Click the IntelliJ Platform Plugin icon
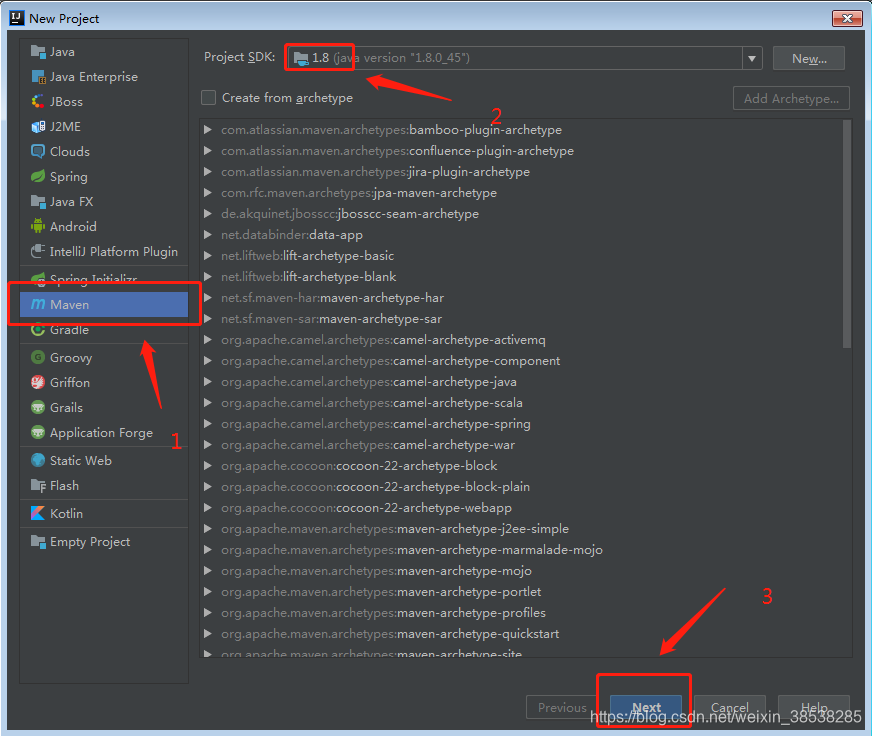 38,251
